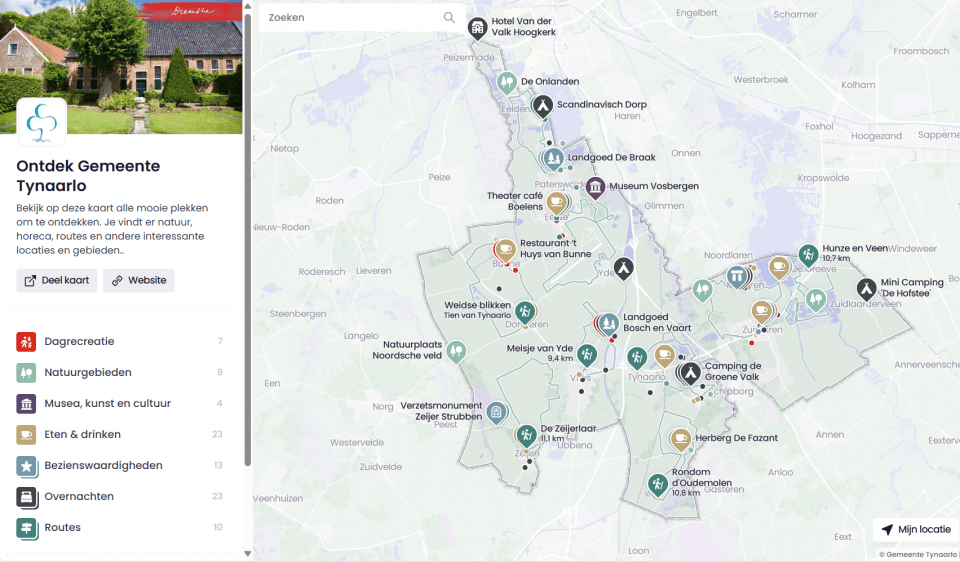The width and height of the screenshot is (960, 562).
Task: Click the Hotel Van der Valk Hoogkerk marker
Action: click(479, 27)
